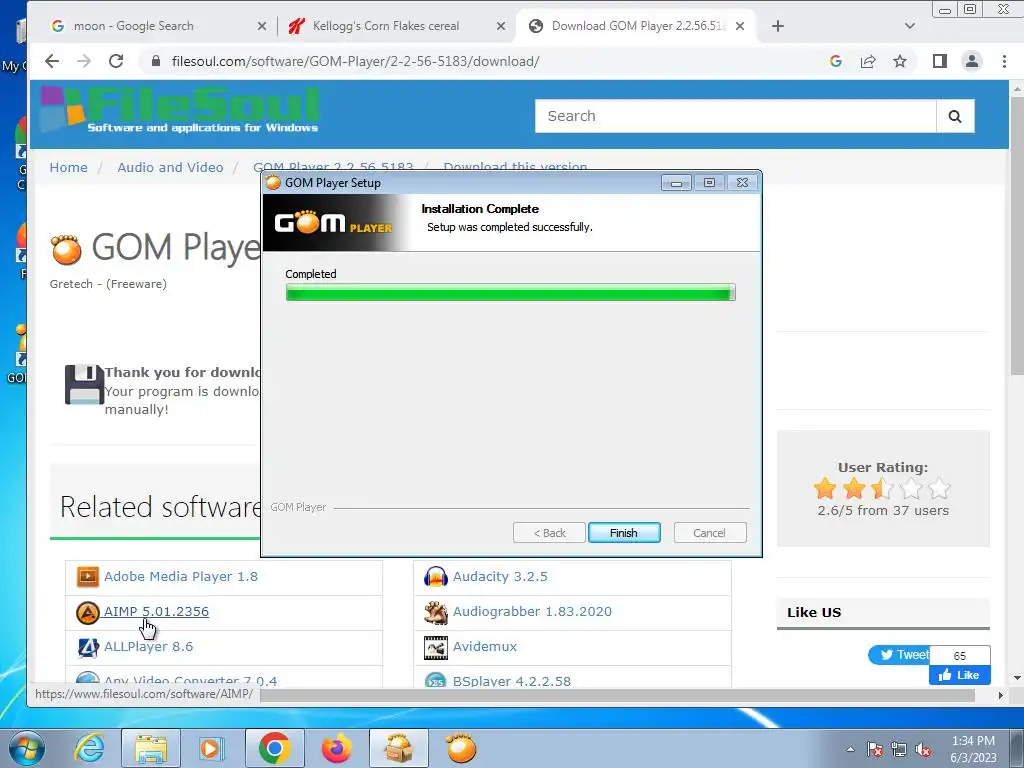Open the Home breadcrumb link
Image resolution: width=1024 pixels, height=768 pixels.
pos(69,167)
